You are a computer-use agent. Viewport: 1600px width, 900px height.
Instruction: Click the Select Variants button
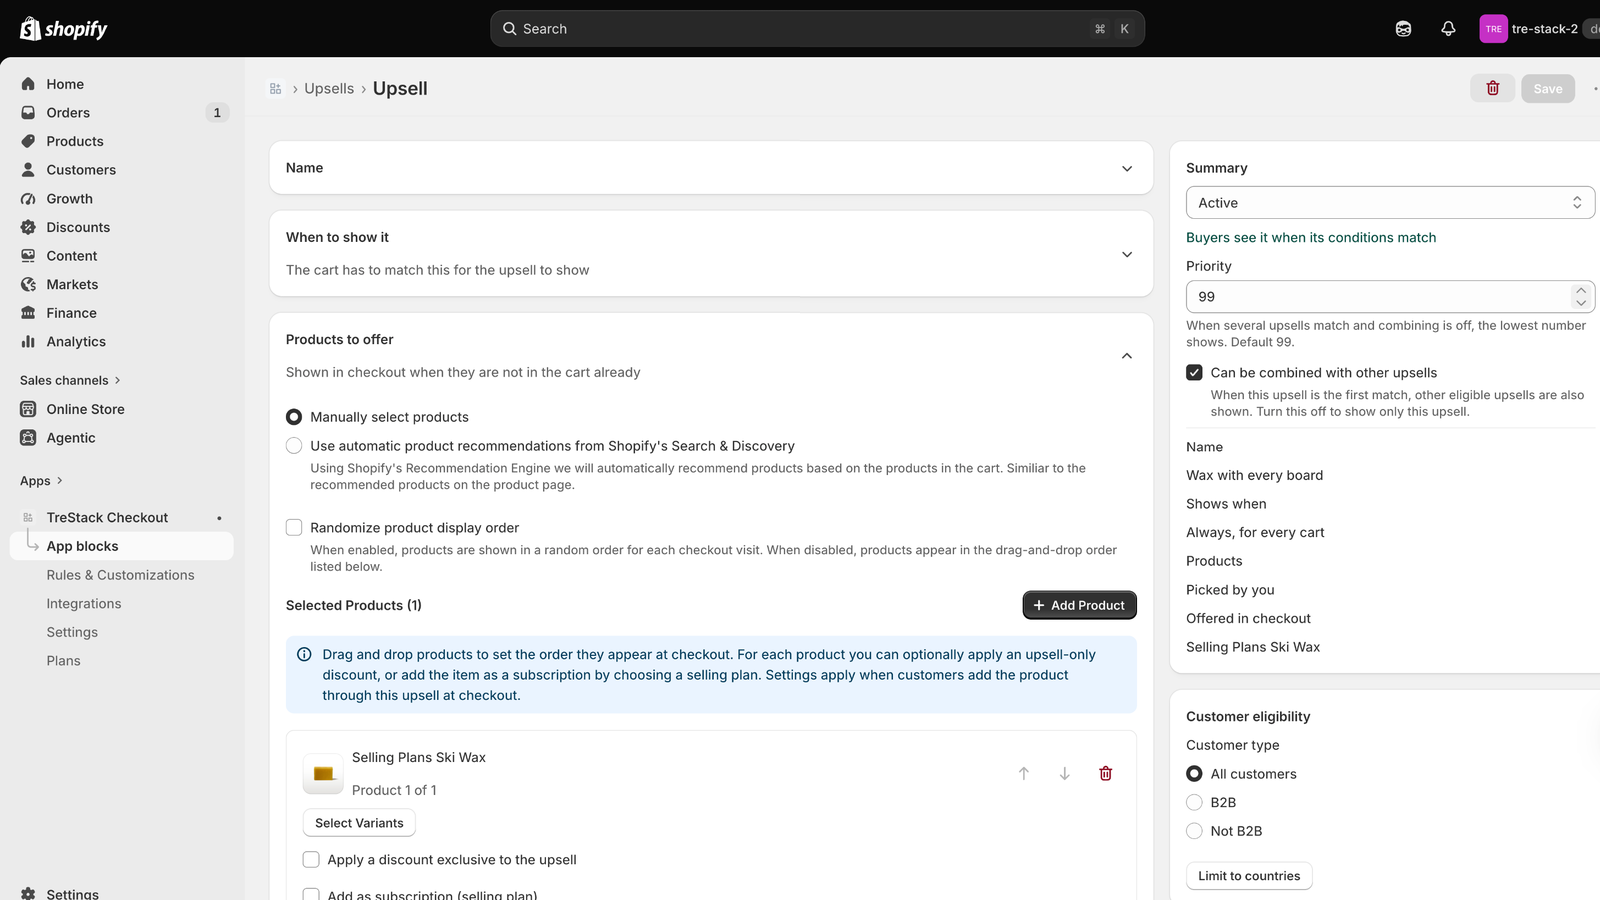pos(359,823)
